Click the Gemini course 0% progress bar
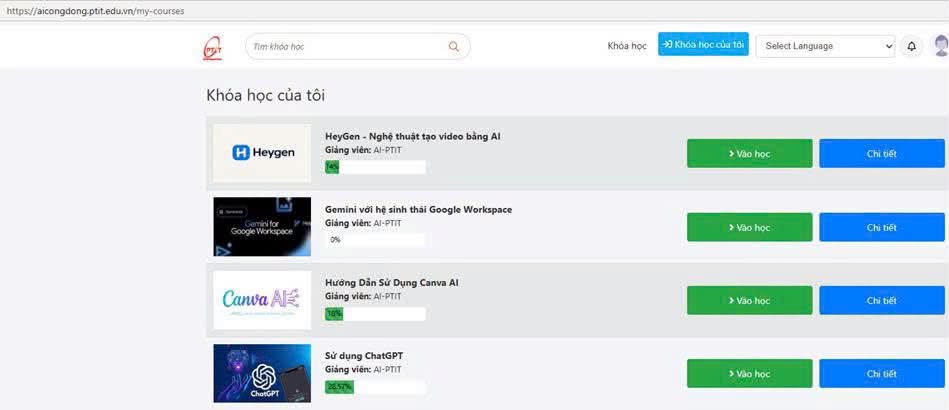Screen dimensions: 949x410 coord(375,240)
